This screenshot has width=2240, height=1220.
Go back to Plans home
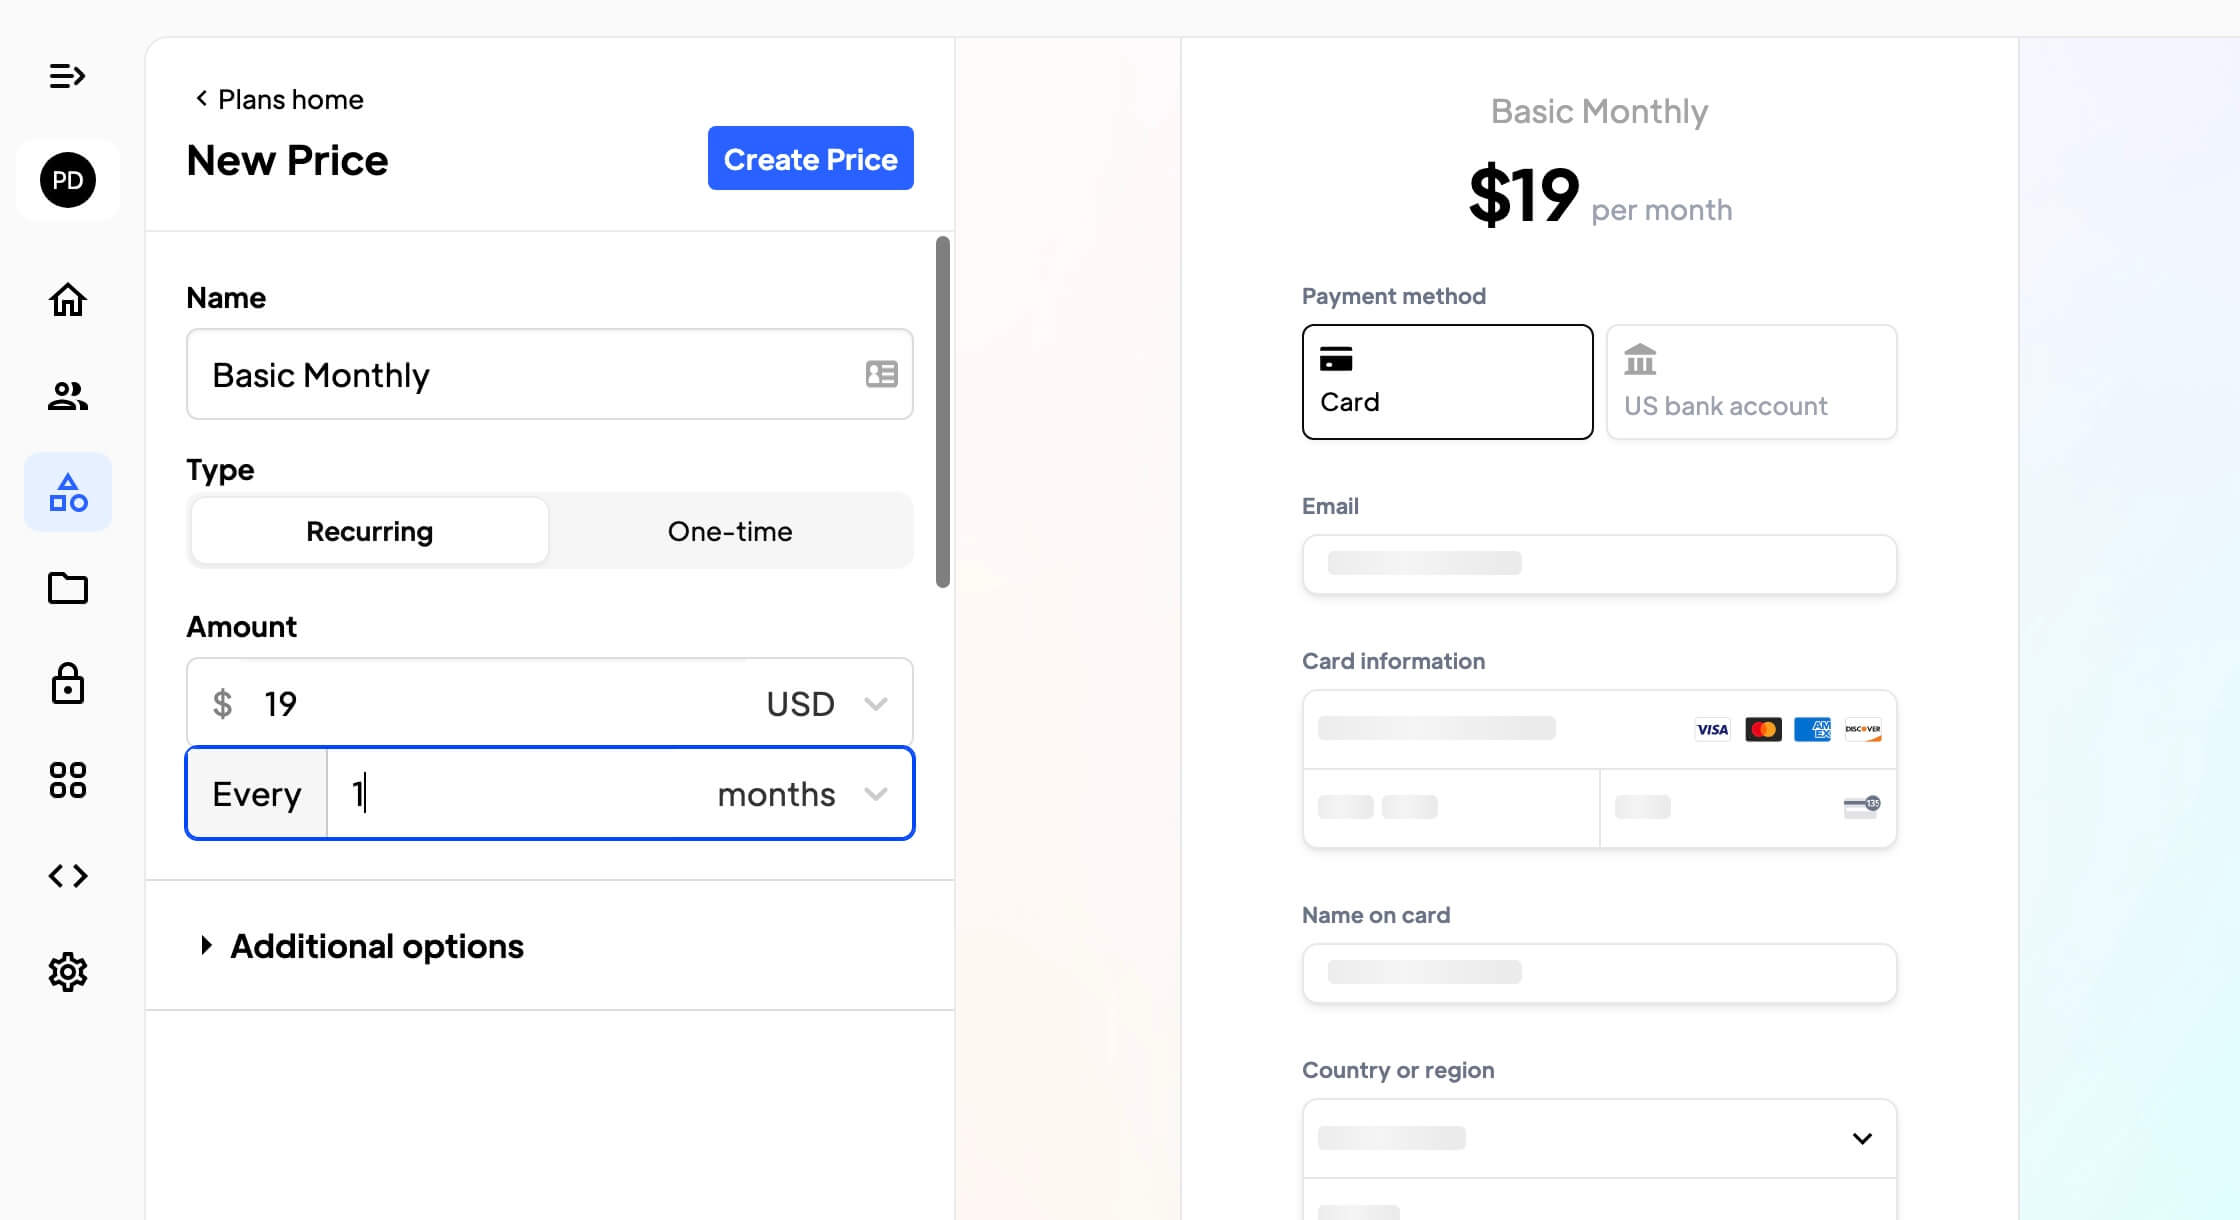pyautogui.click(x=278, y=99)
